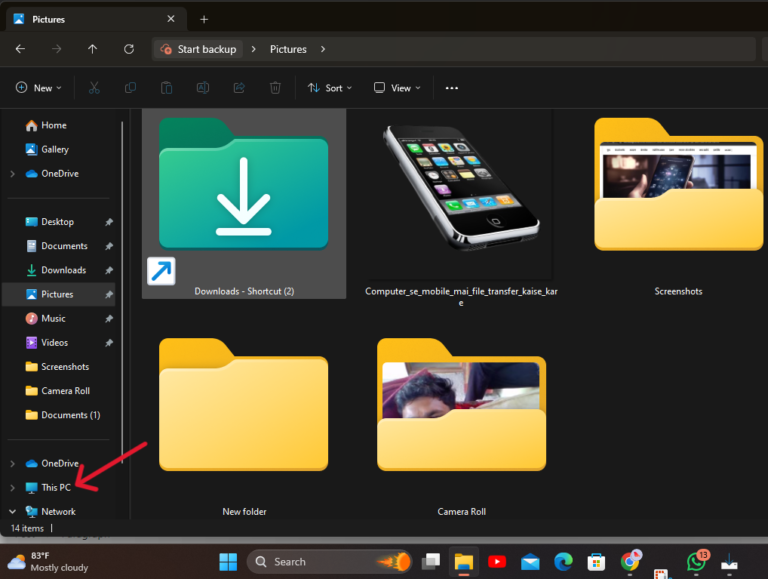The width and height of the screenshot is (768, 579).
Task: Click the Copy icon in toolbar
Action: pyautogui.click(x=130, y=88)
